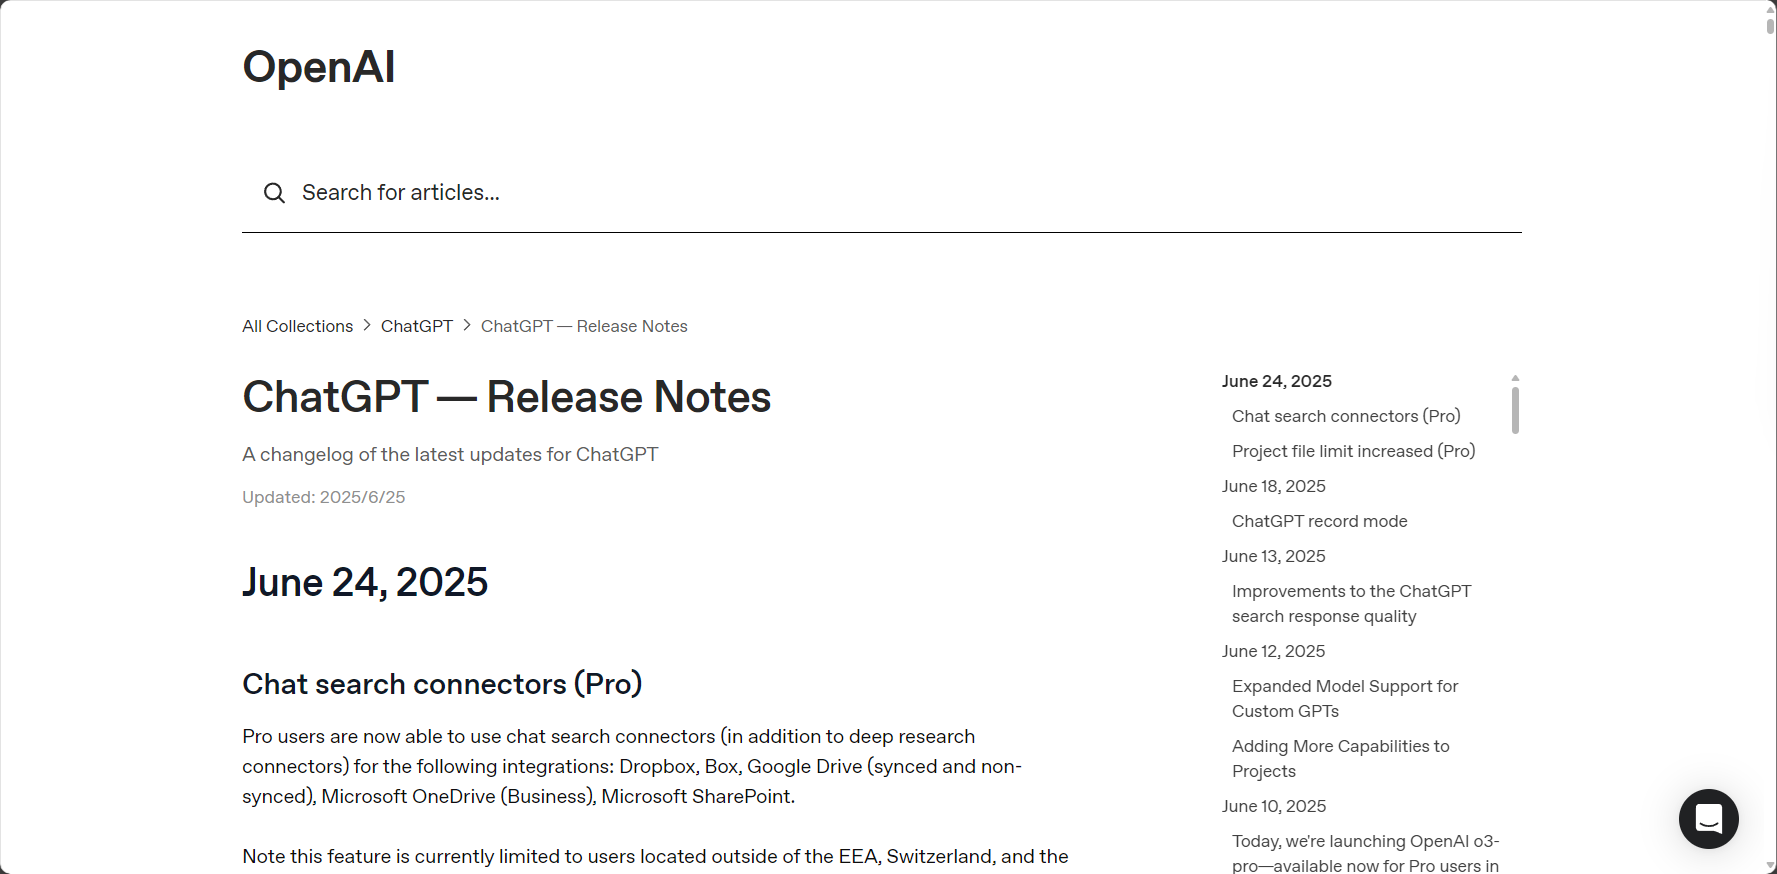Click the page scrollbar down arrow
This screenshot has width=1777, height=874.
1770,867
